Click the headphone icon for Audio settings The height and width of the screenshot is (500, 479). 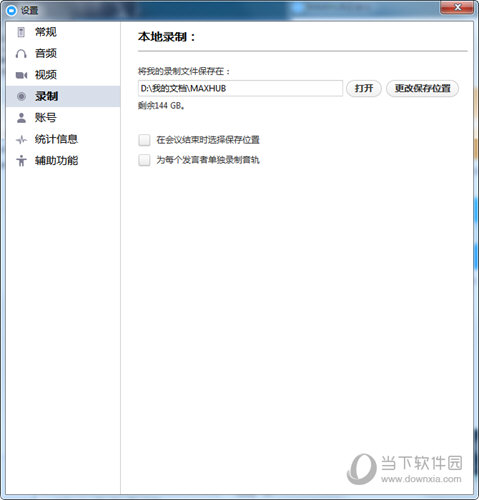click(x=21, y=53)
